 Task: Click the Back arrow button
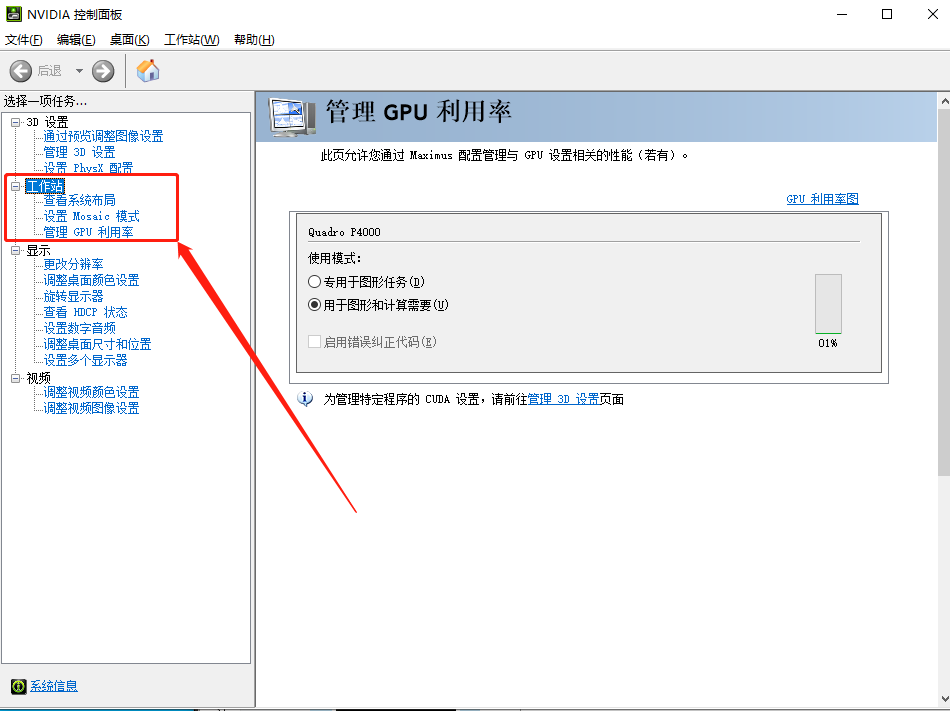tap(21, 71)
